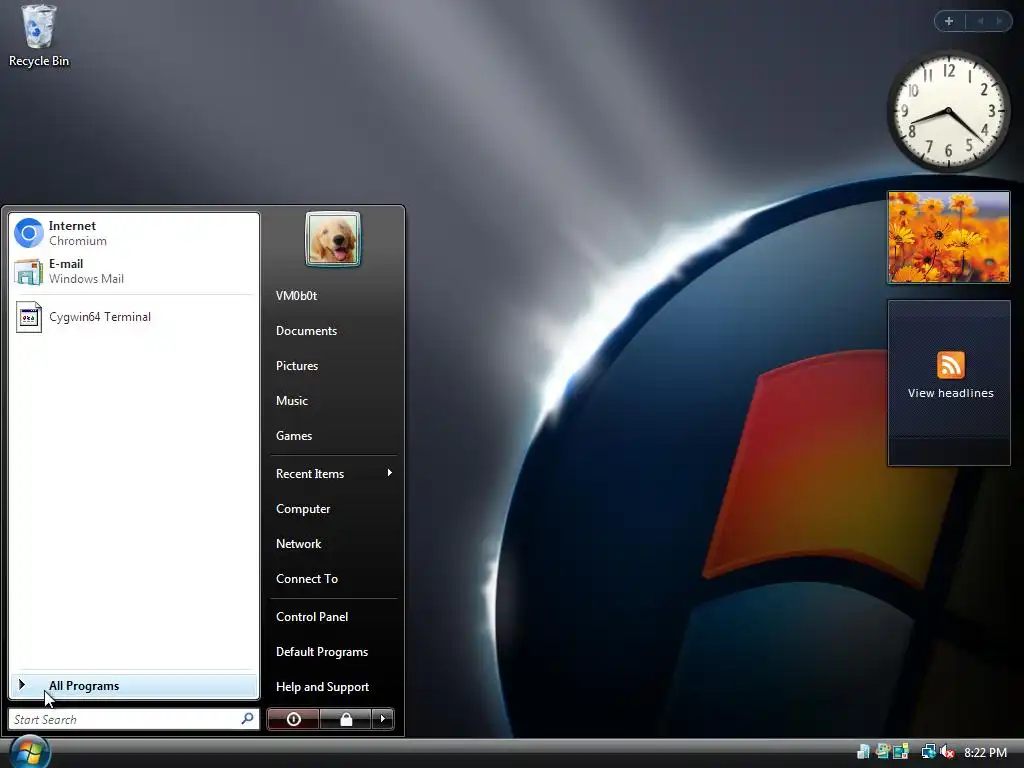Click the Windows Sidebar tray icon

coord(901,752)
